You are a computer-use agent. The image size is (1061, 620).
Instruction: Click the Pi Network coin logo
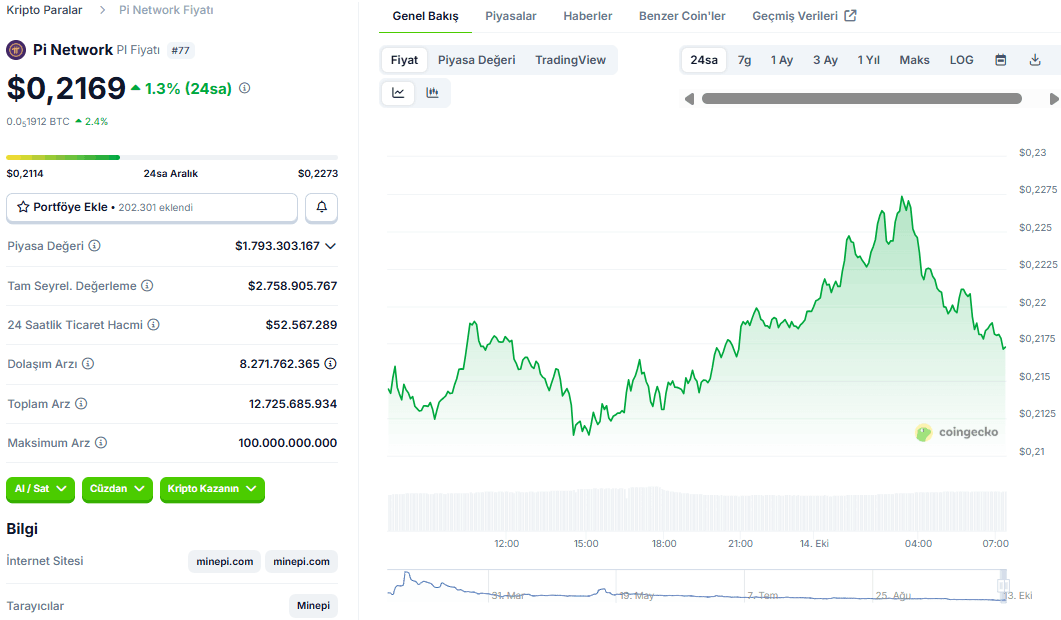[x=16, y=50]
